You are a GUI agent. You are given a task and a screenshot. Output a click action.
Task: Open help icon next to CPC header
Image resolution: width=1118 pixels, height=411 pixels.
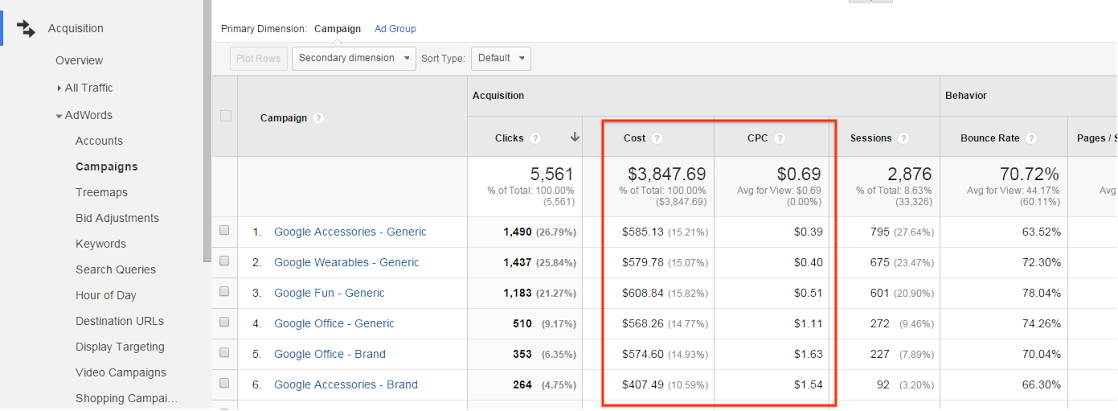pyautogui.click(x=779, y=138)
